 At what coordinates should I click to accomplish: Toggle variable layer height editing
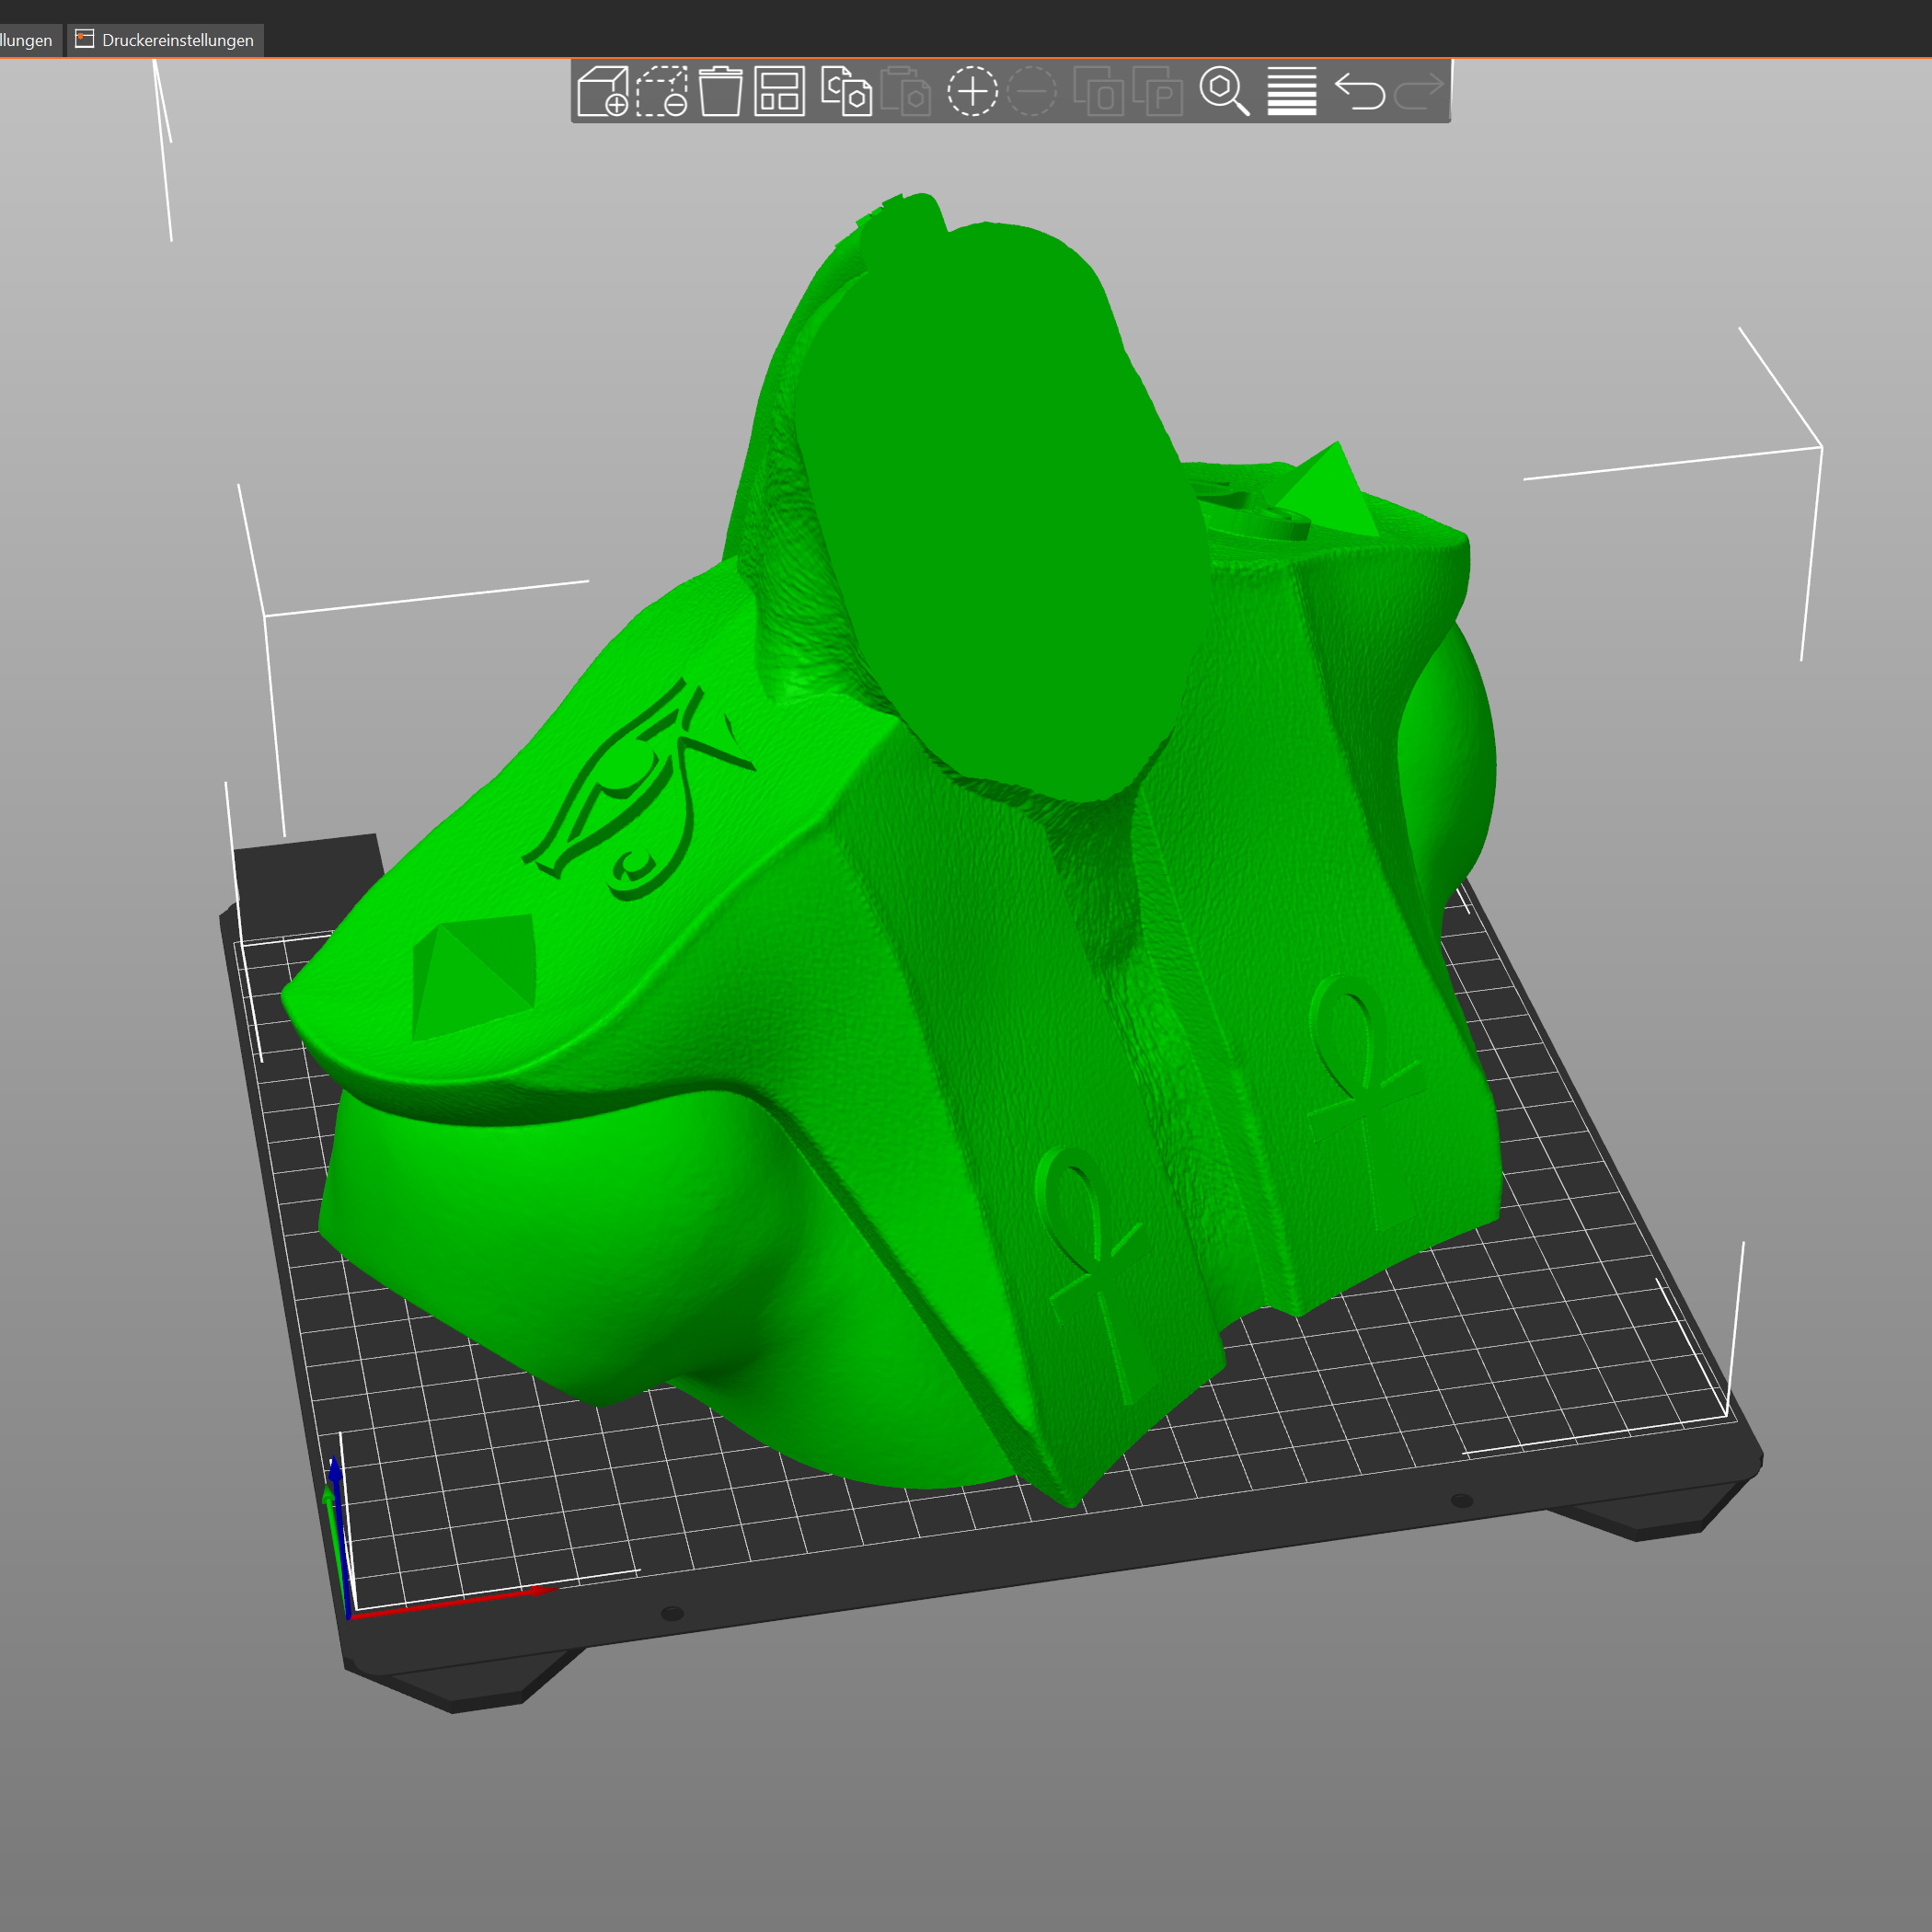tap(1291, 91)
